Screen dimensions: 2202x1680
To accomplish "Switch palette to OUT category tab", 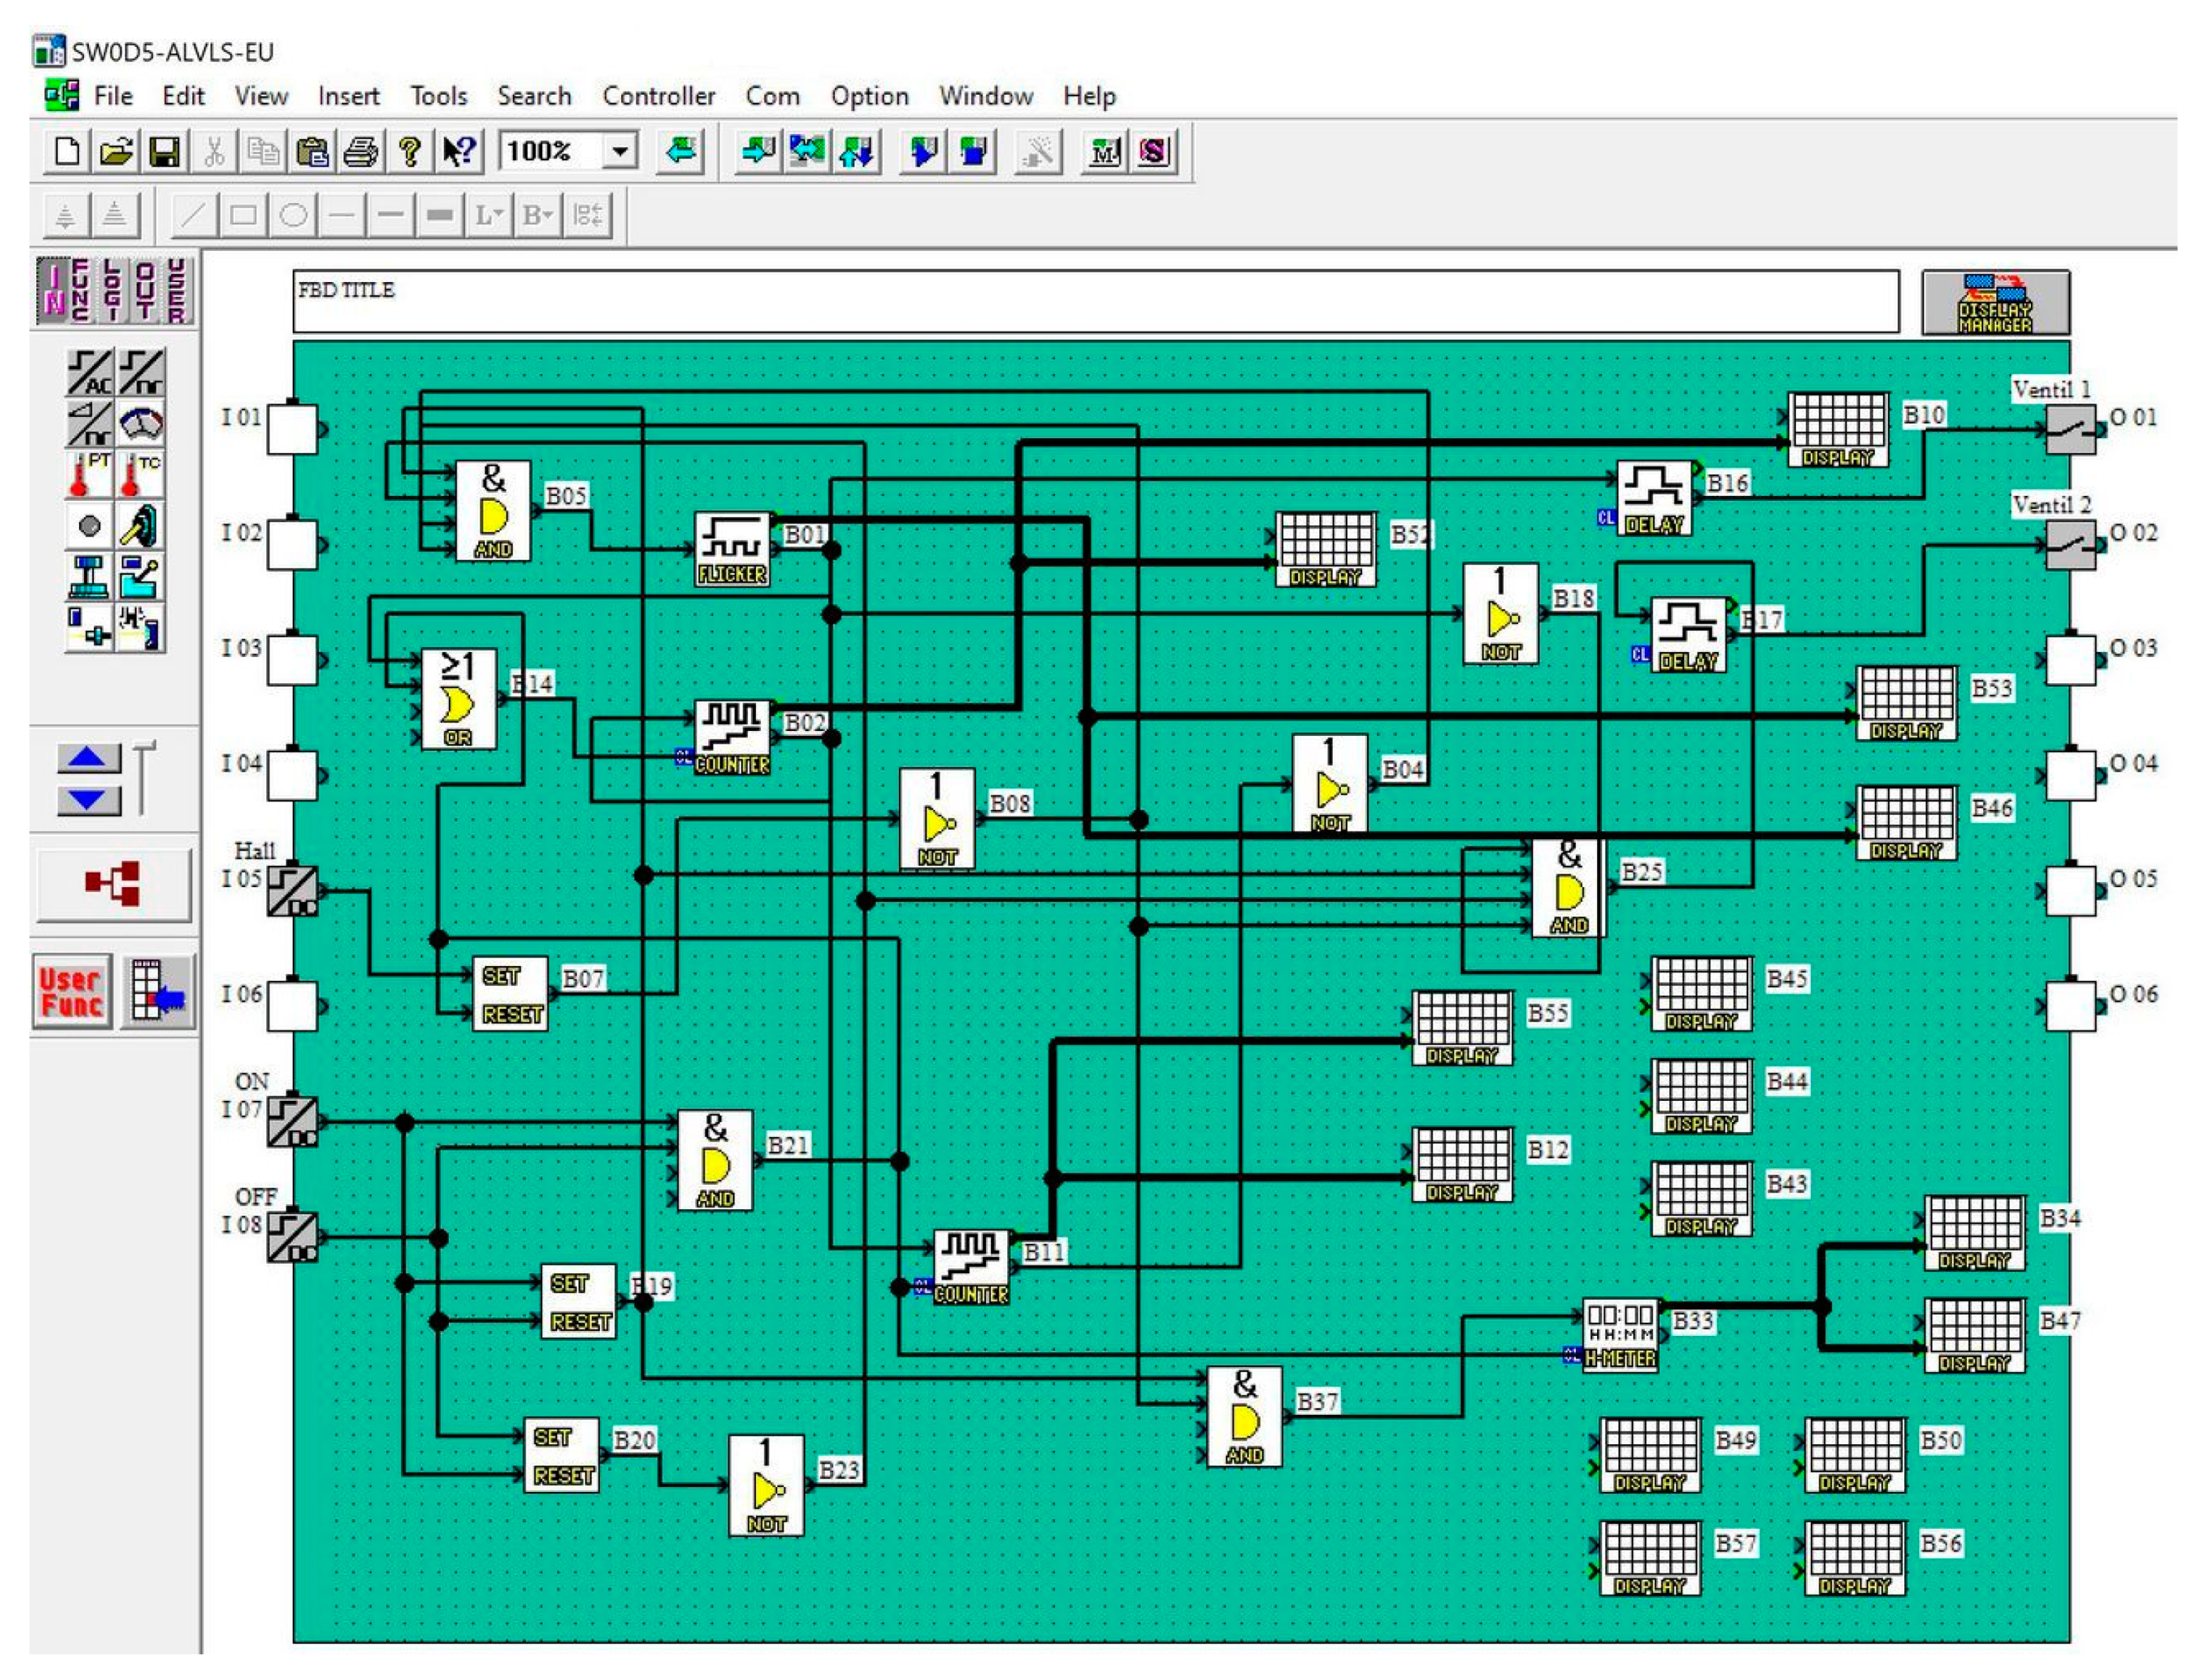I will pyautogui.click(x=146, y=290).
